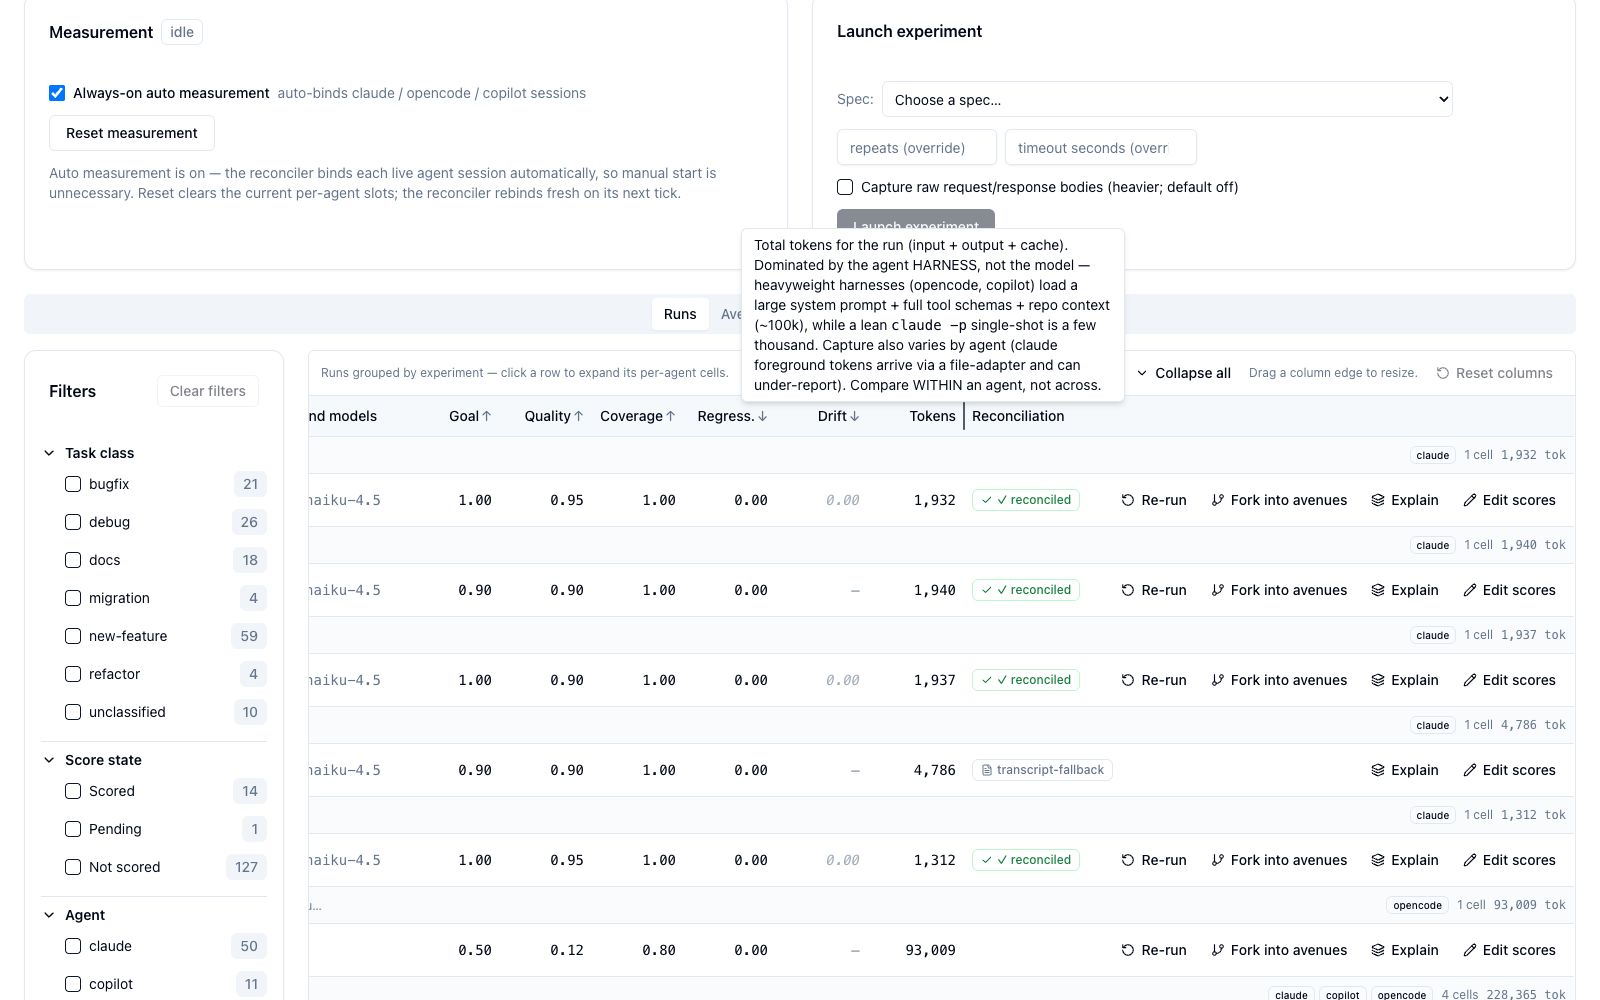Image resolution: width=1600 pixels, height=1000 pixels.
Task: Click the Edit scores pencil icon in the 1,932 tokens row
Action: pos(1470,500)
